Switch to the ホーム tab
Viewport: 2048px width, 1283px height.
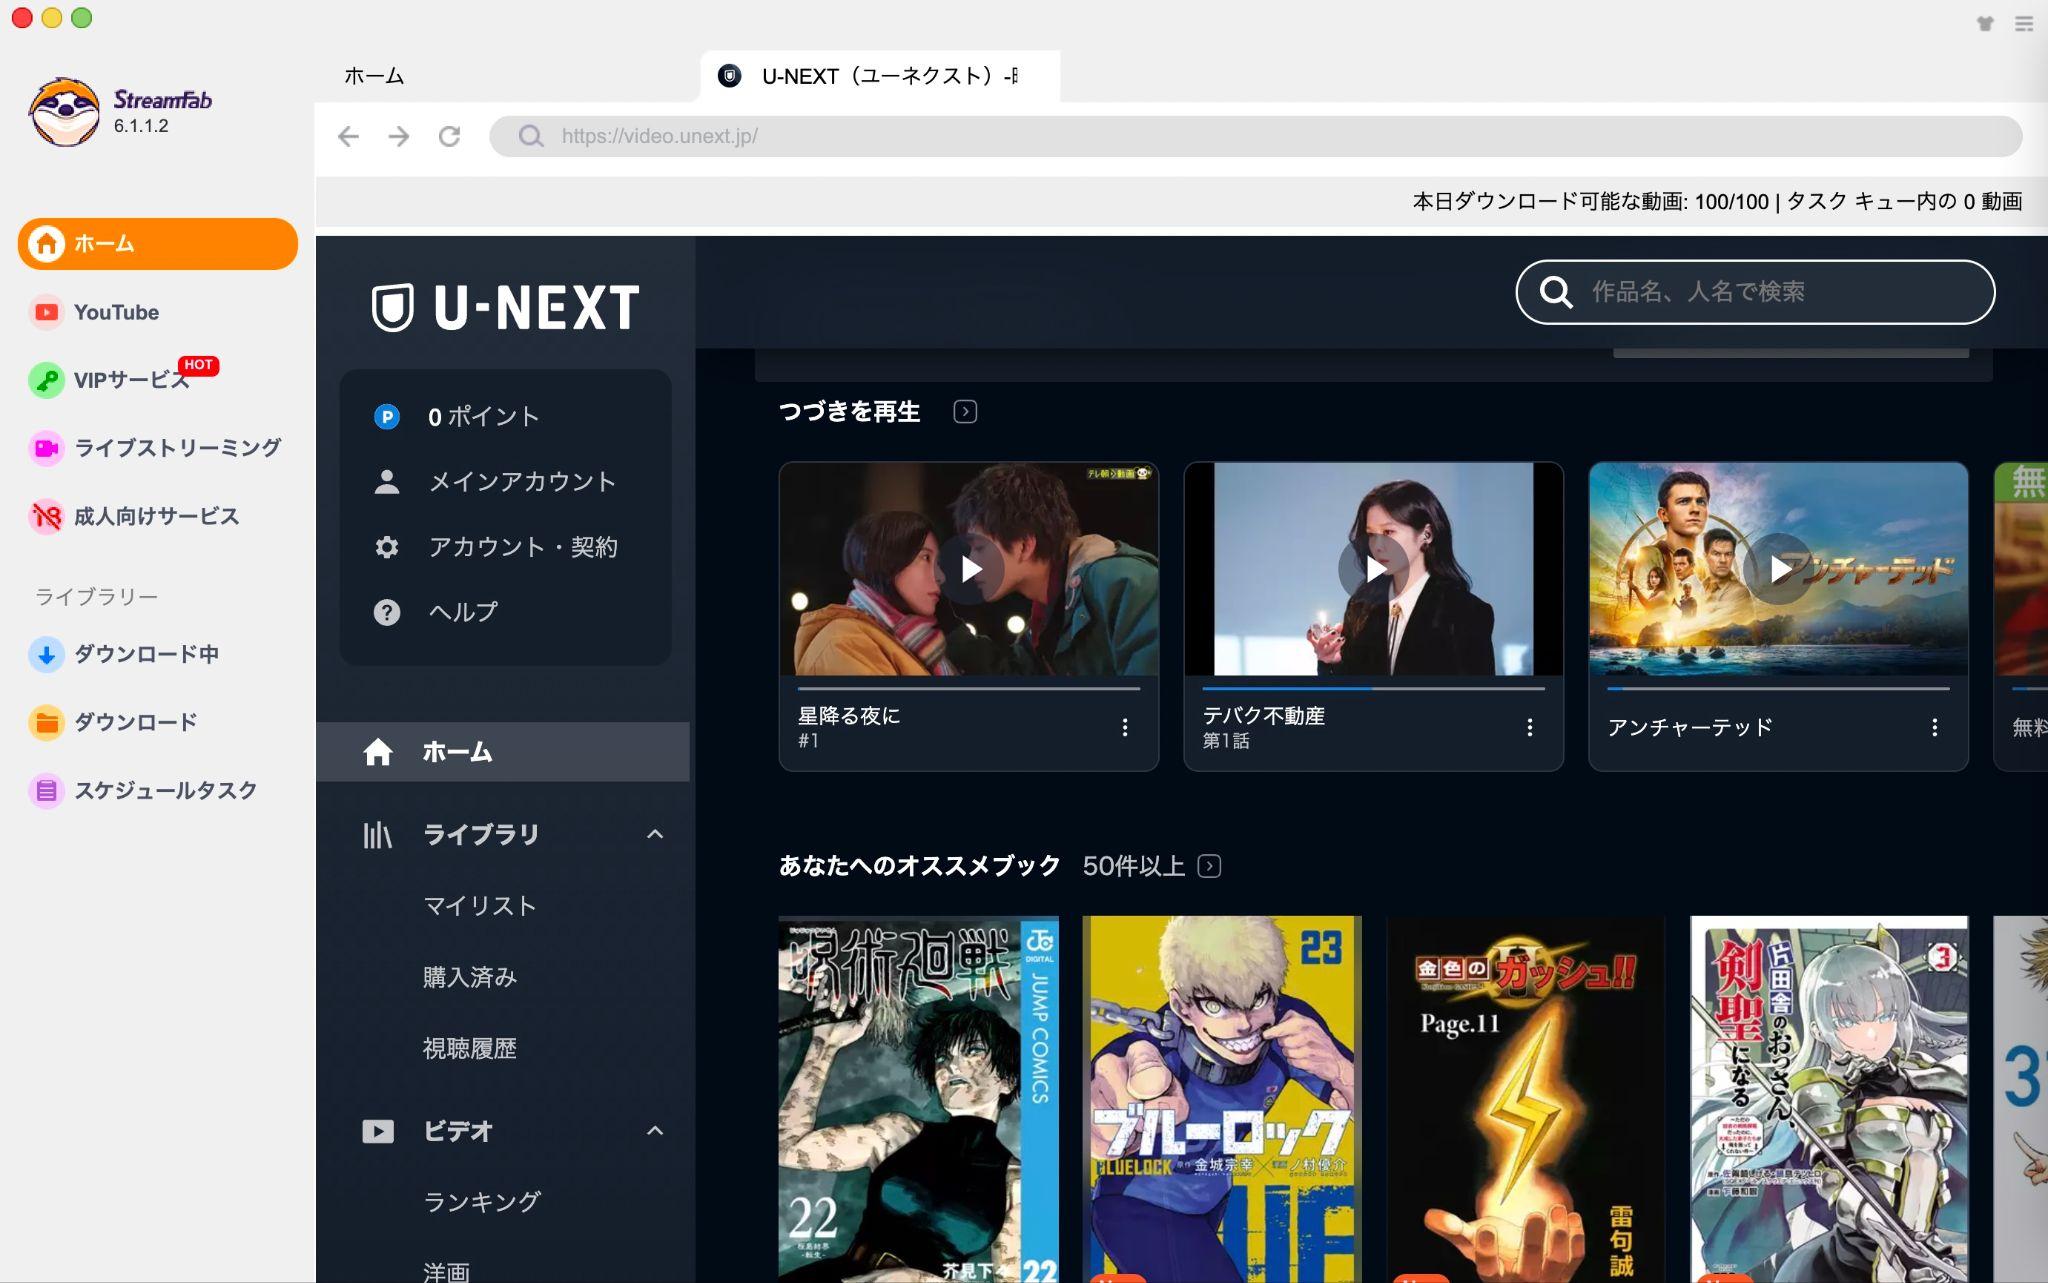(x=374, y=76)
